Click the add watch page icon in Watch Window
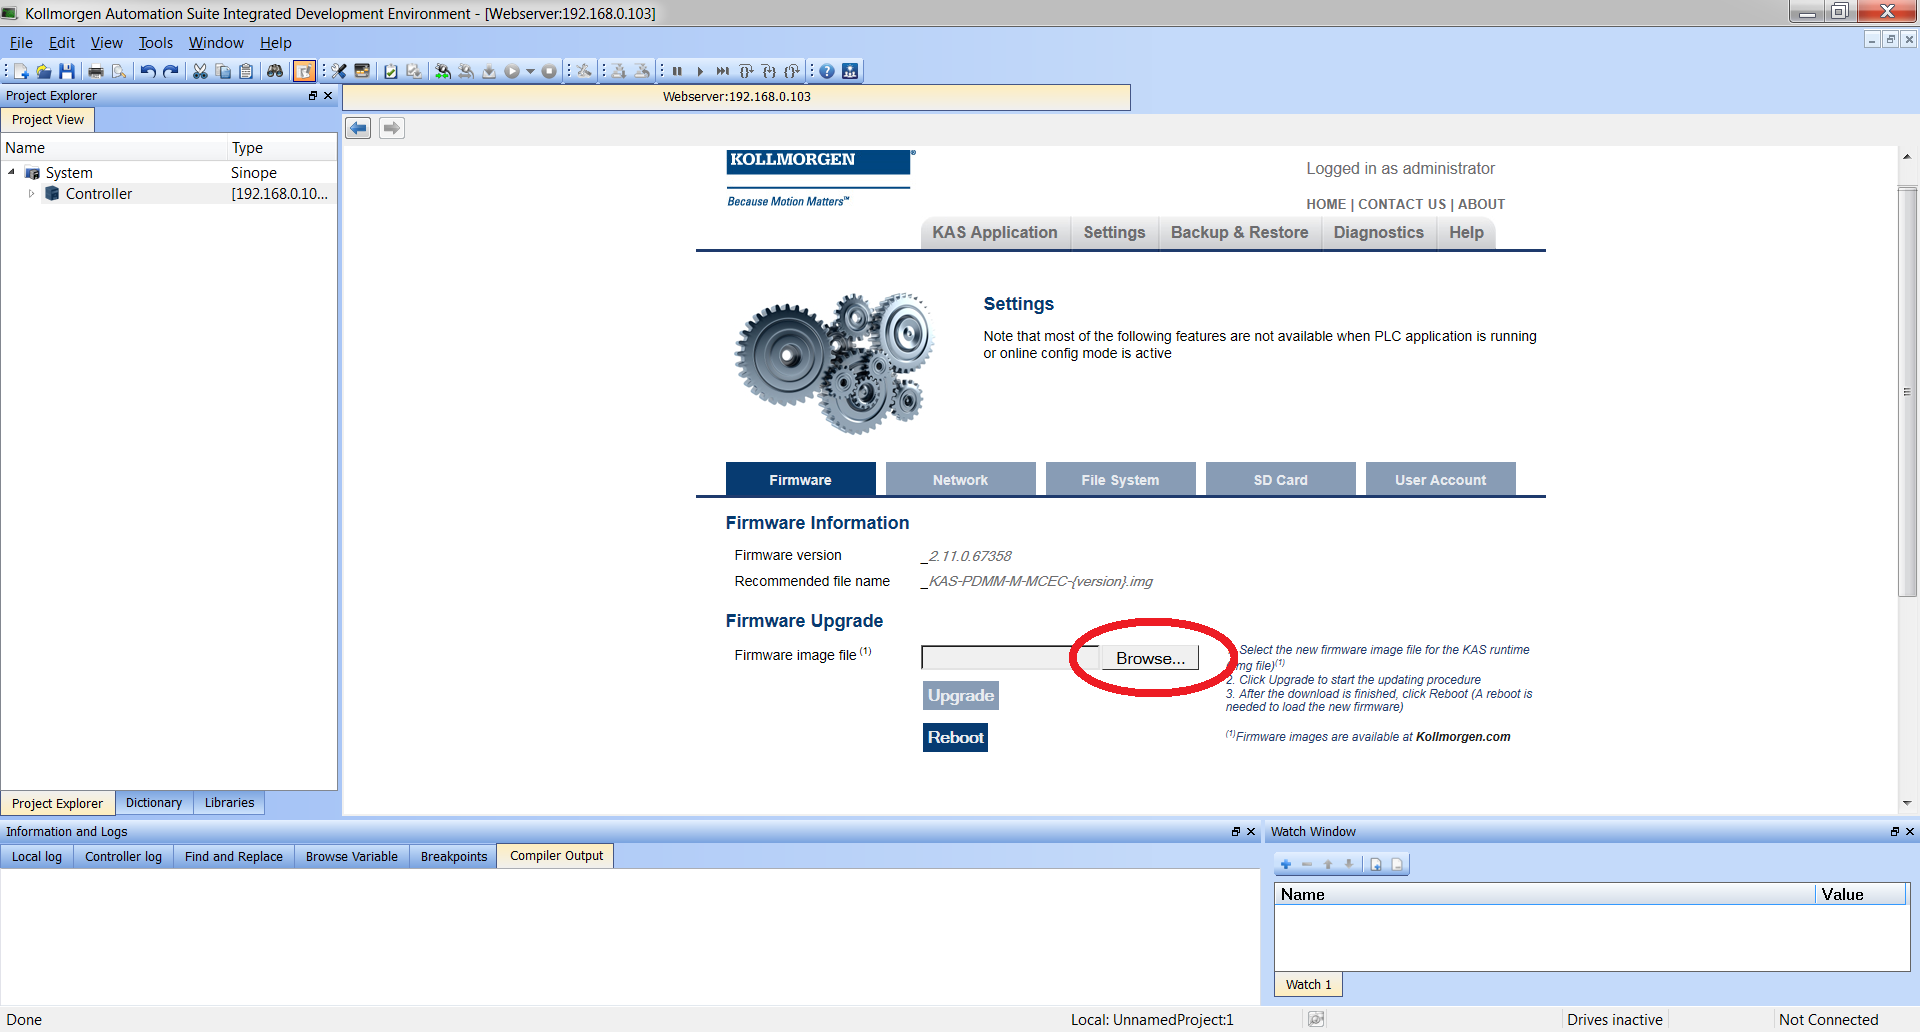The width and height of the screenshot is (1920, 1032). 1376,864
